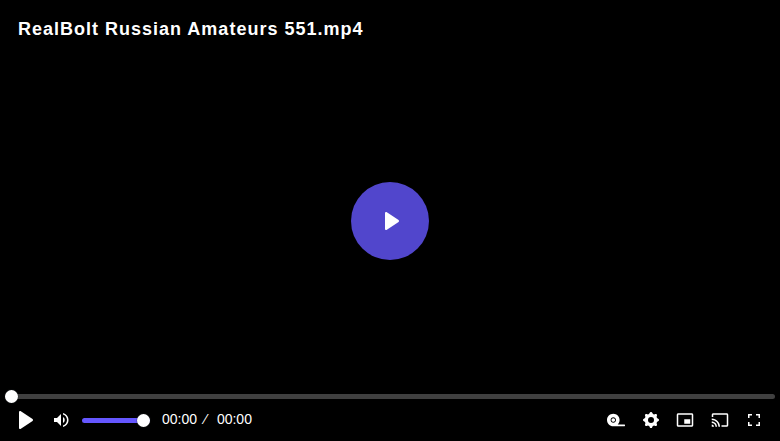Click the video title ending in 551.mp4
The width and height of the screenshot is (780, 441).
tap(191, 29)
